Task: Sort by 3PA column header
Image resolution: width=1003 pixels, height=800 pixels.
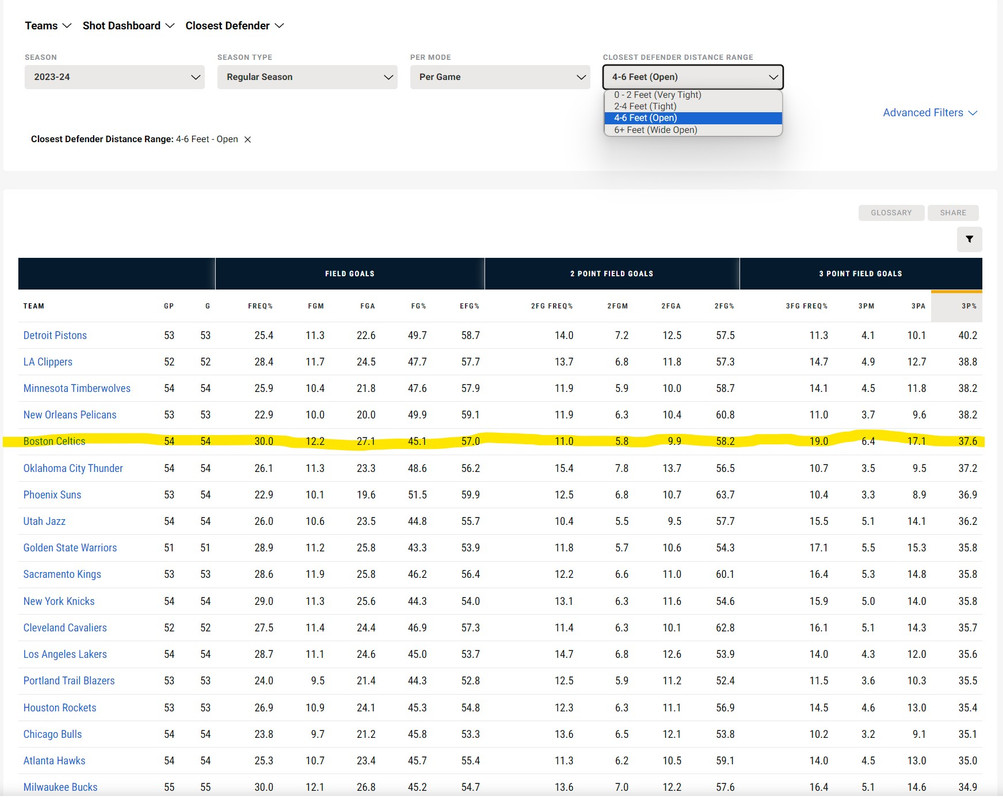Action: (919, 306)
